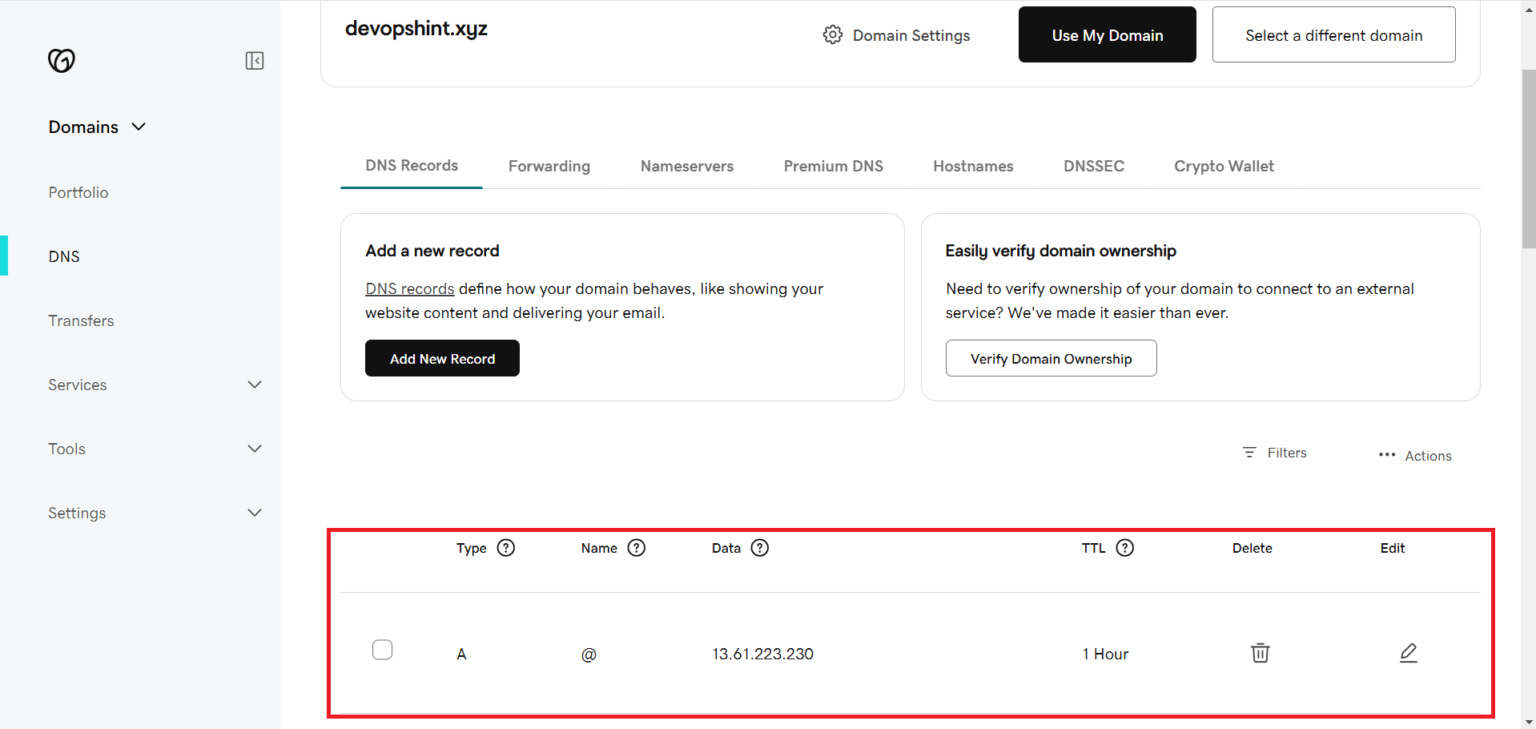Edit the A record with the pencil icon
1536x729 pixels.
click(1408, 652)
